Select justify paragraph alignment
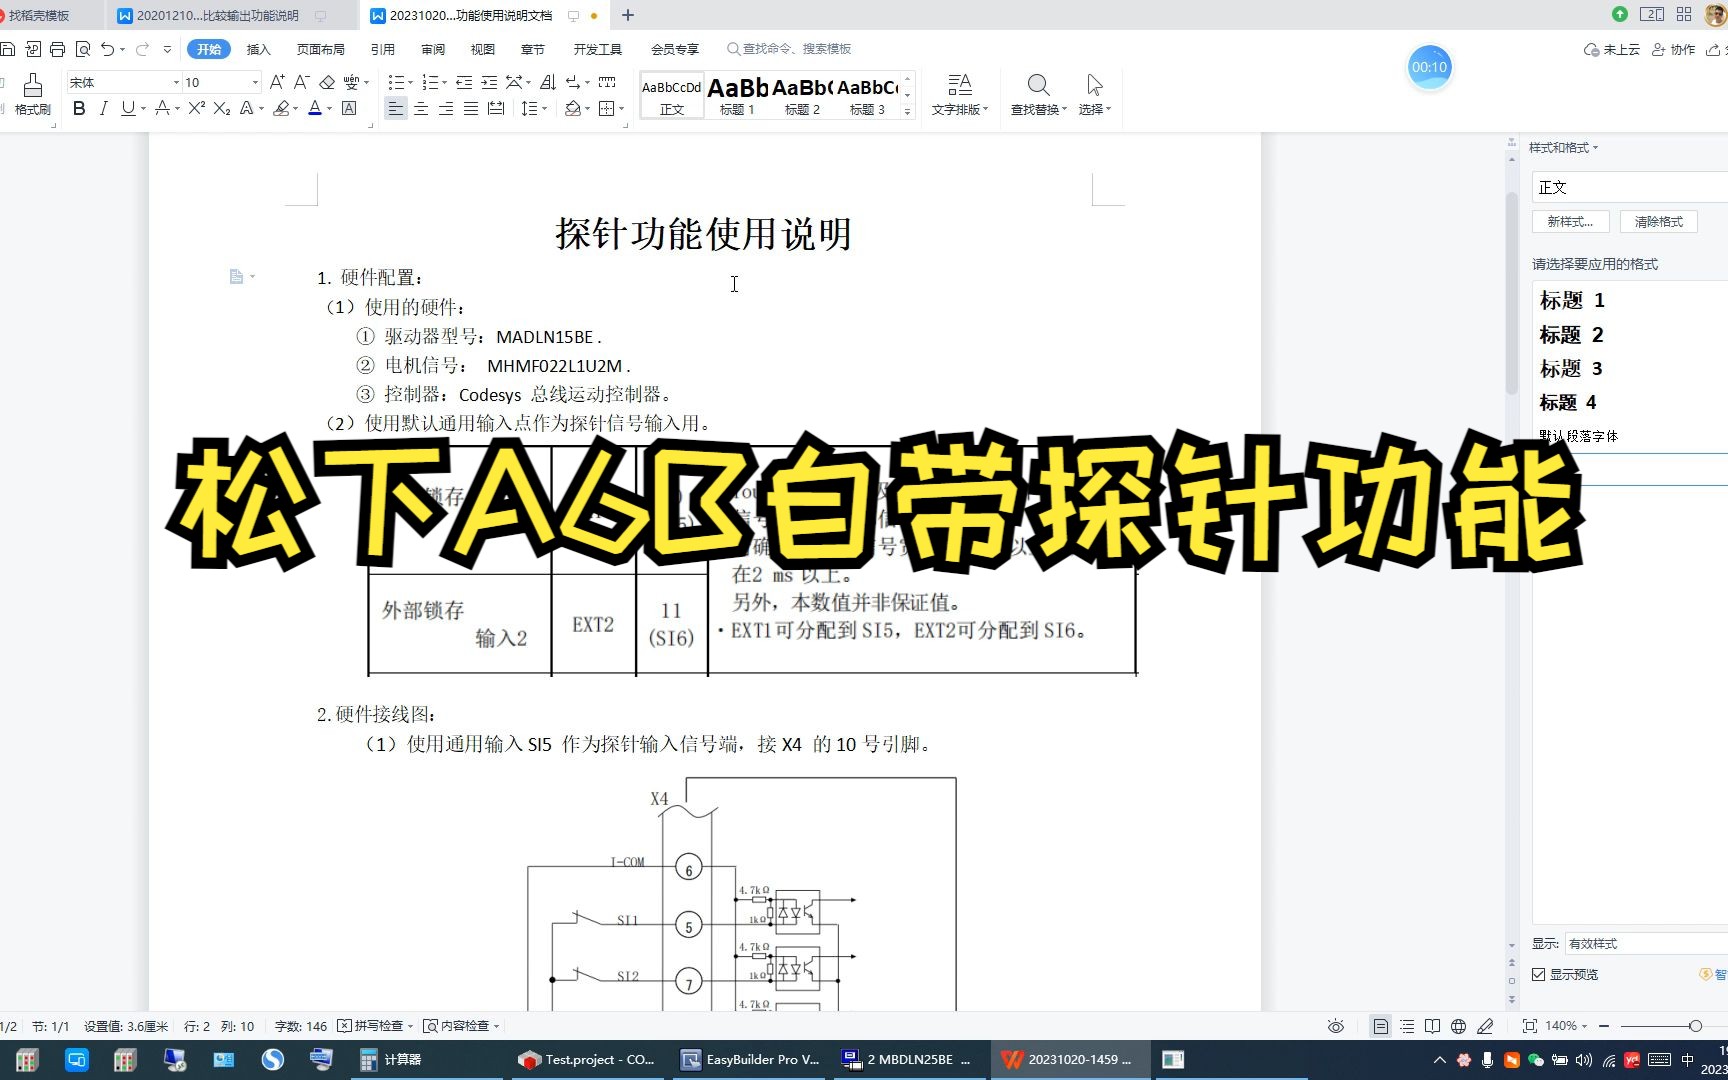The image size is (1728, 1080). [471, 108]
